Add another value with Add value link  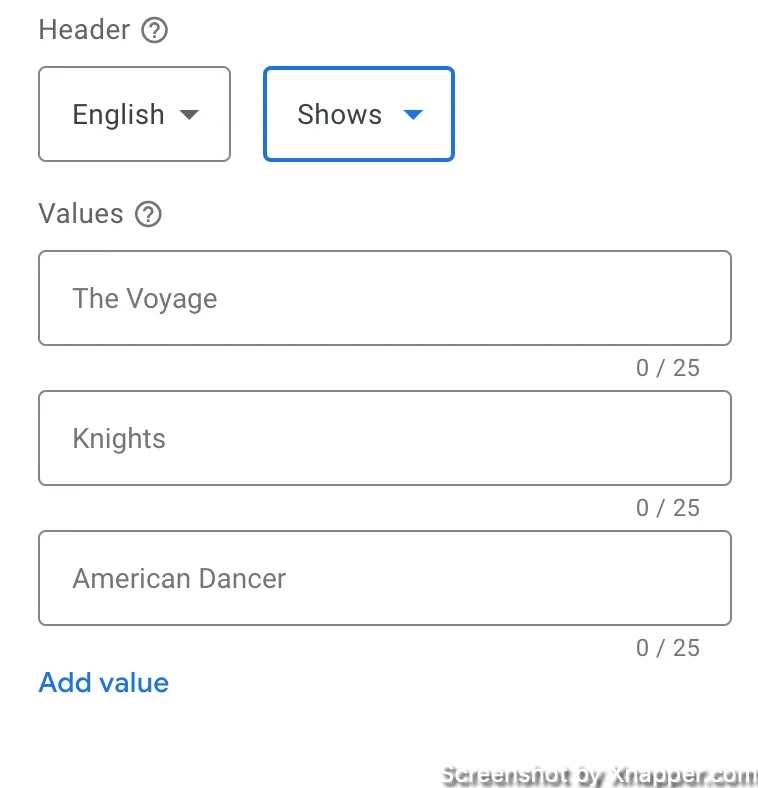coord(104,682)
